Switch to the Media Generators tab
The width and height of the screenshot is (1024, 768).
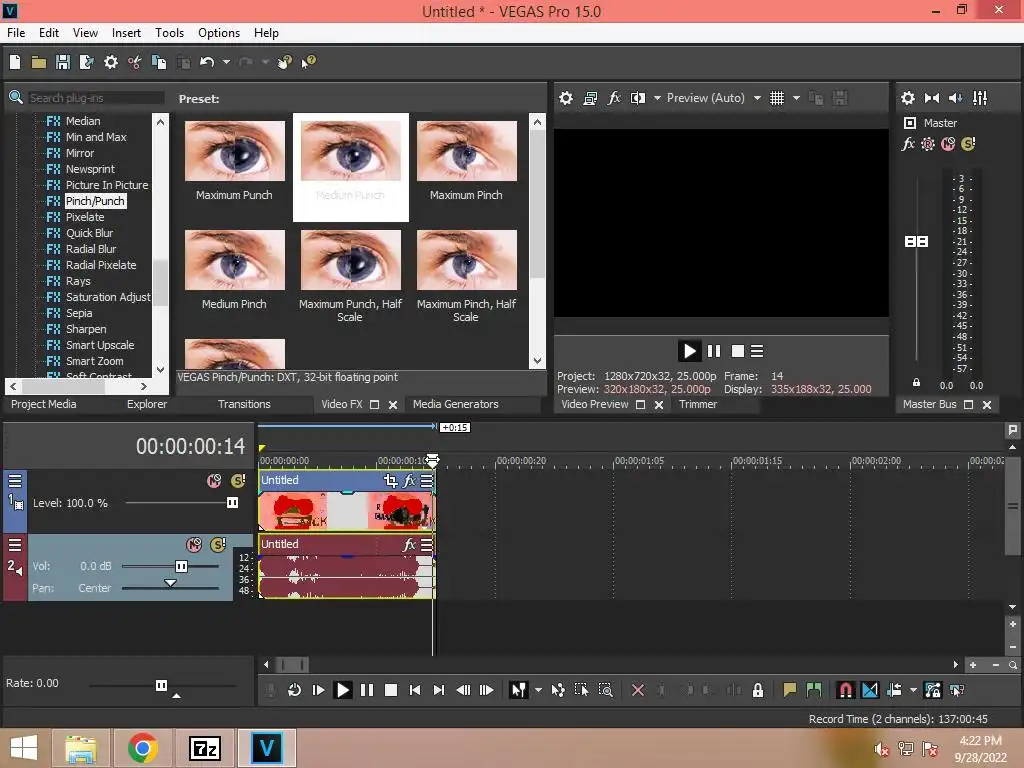point(456,404)
